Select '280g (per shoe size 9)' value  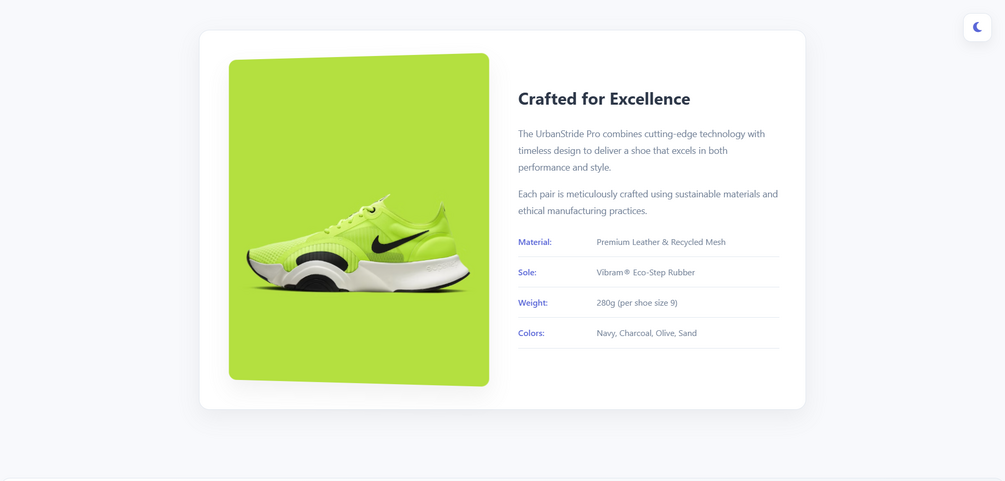tap(636, 303)
